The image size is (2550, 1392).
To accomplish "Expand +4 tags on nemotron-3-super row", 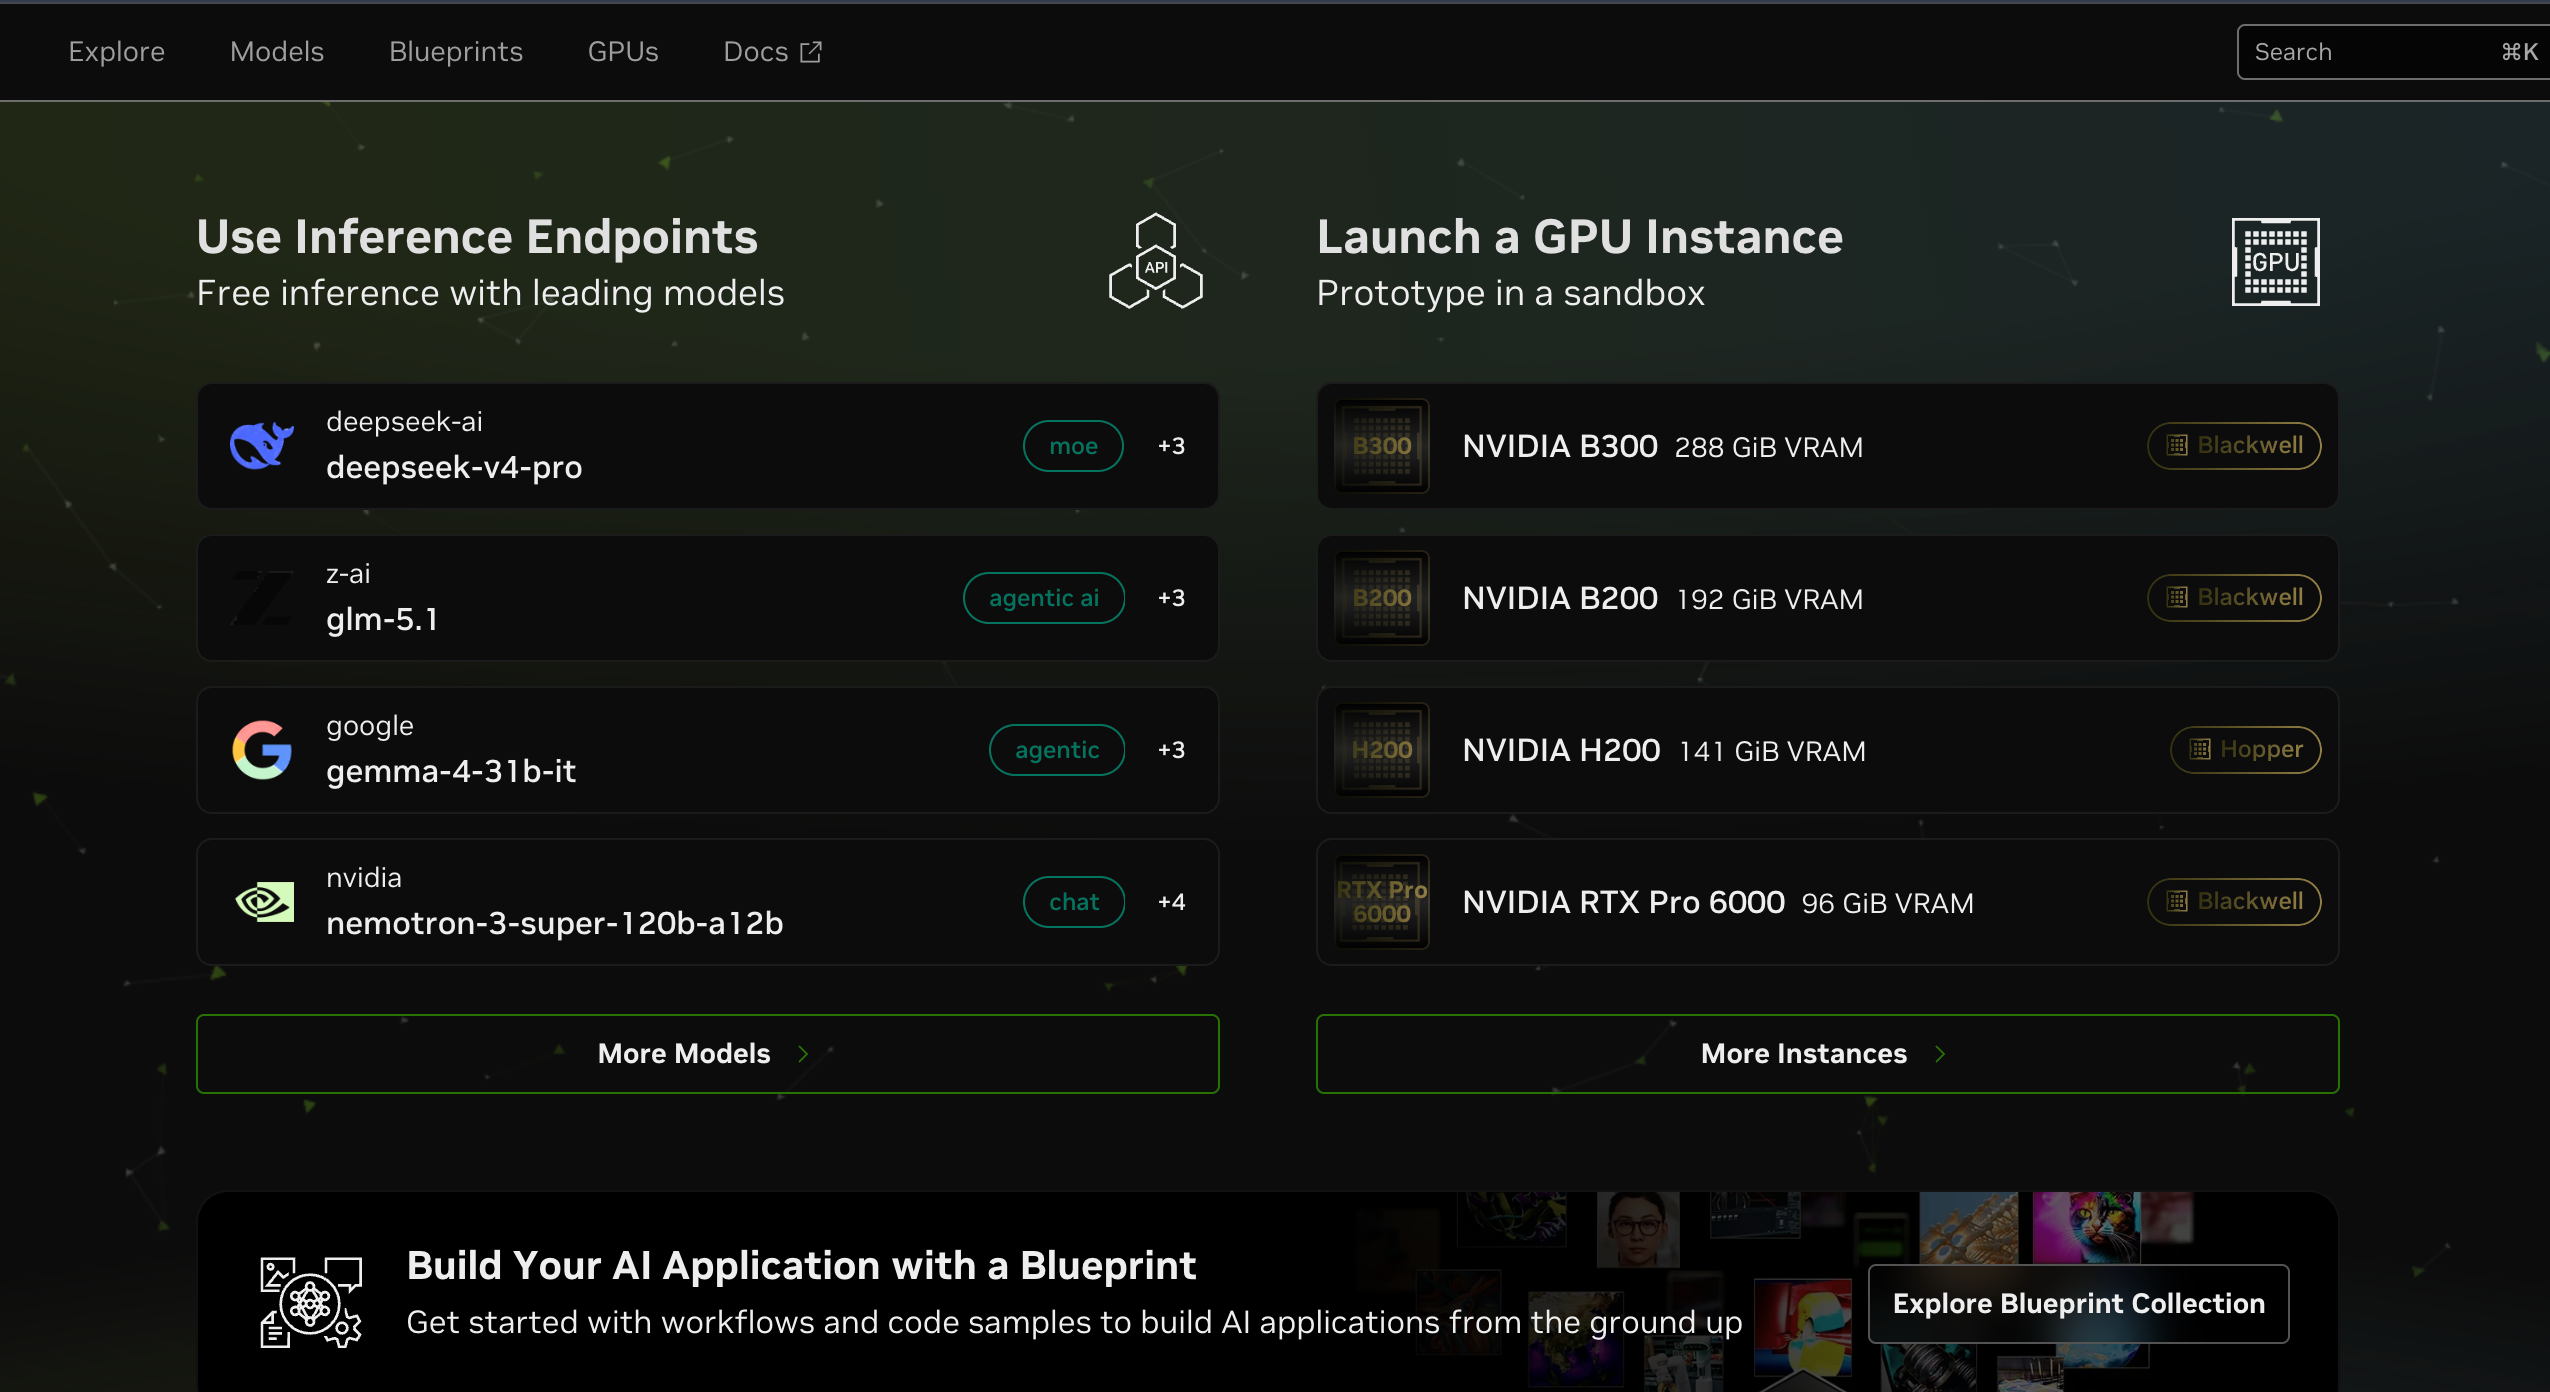I will point(1172,902).
